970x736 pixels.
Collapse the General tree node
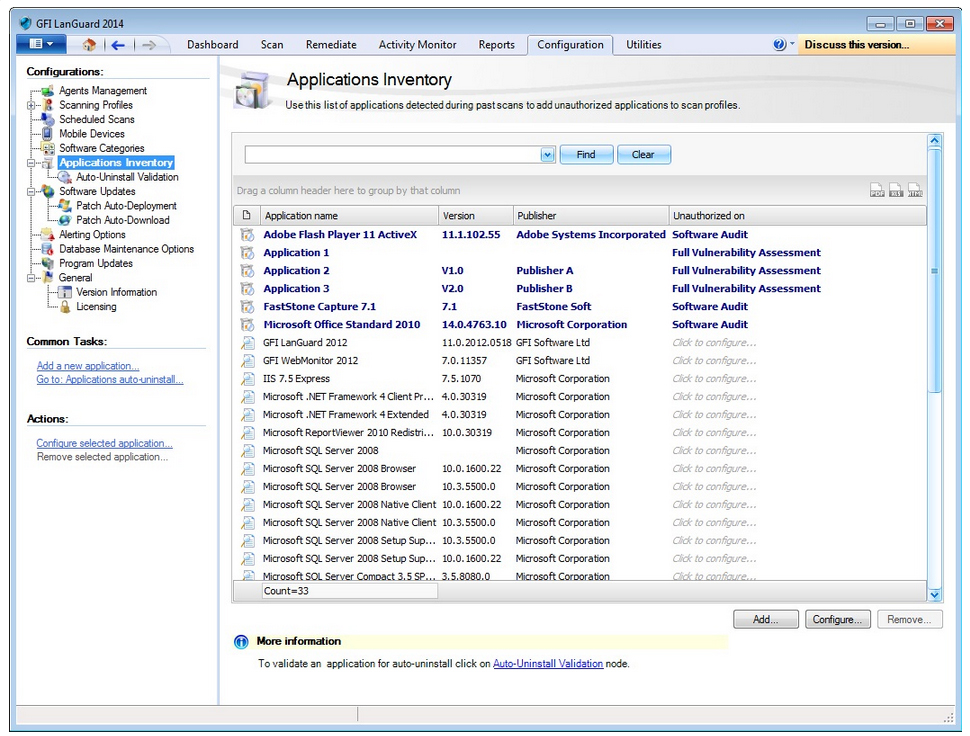click(31, 278)
